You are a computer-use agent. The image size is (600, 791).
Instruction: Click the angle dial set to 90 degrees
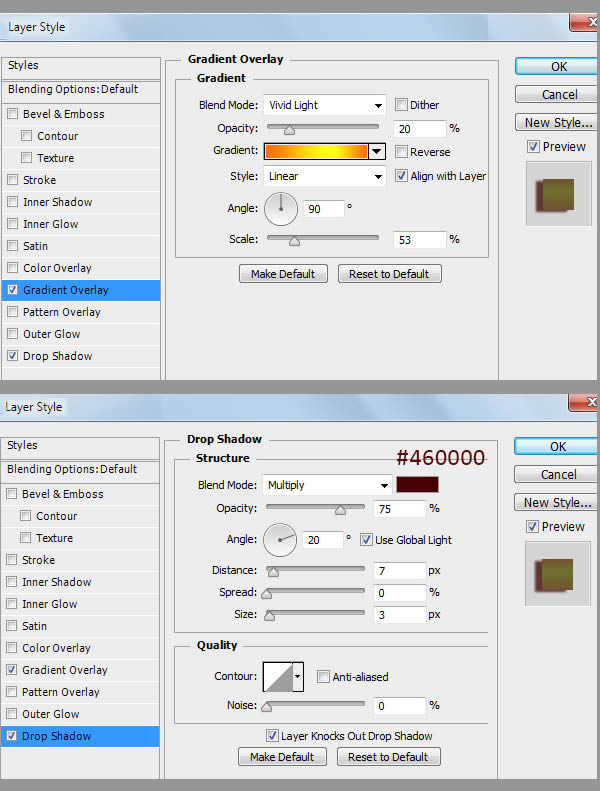pyautogui.click(x=281, y=208)
